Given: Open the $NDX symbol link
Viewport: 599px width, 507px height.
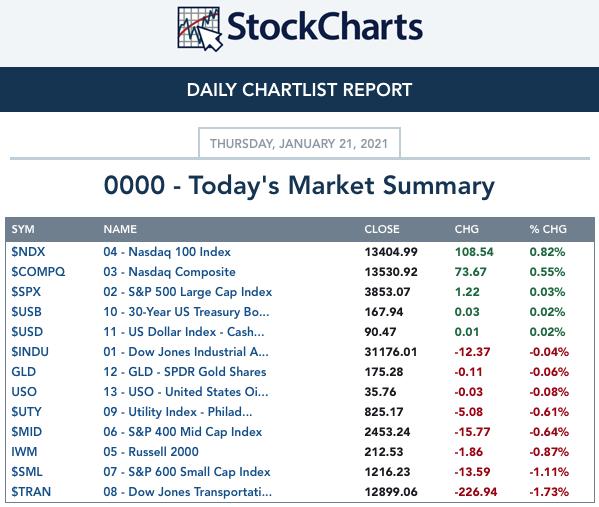Looking at the screenshot, I should click(x=28, y=252).
